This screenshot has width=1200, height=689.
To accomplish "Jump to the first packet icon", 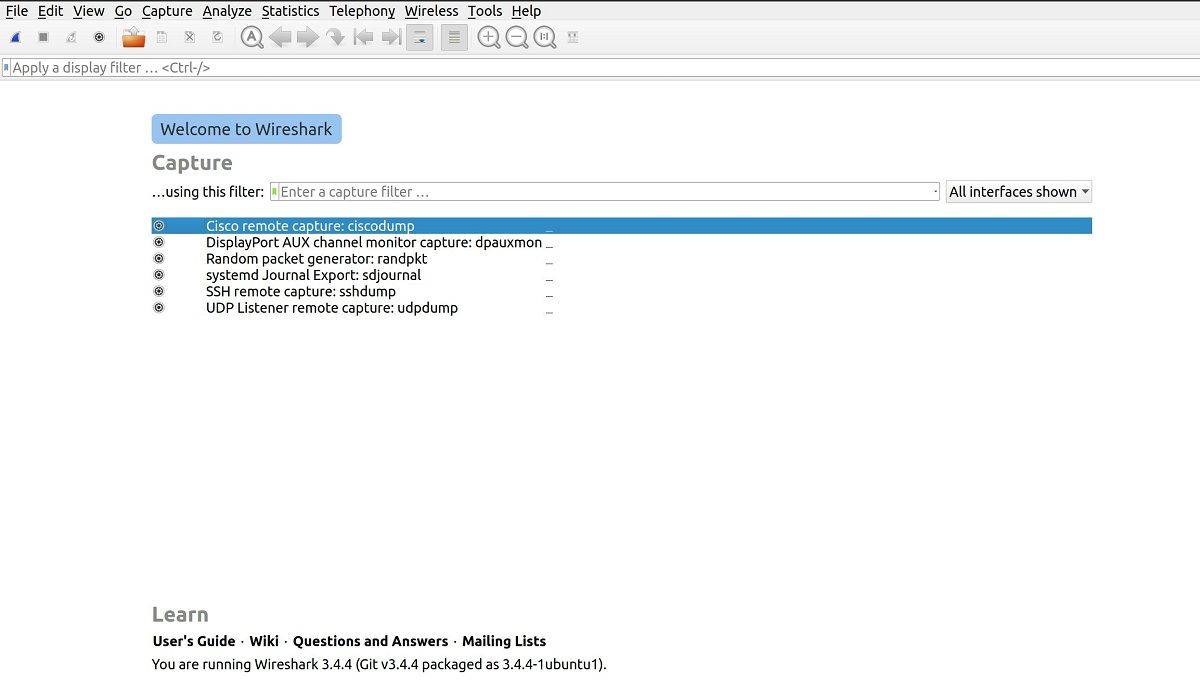I will pos(364,38).
